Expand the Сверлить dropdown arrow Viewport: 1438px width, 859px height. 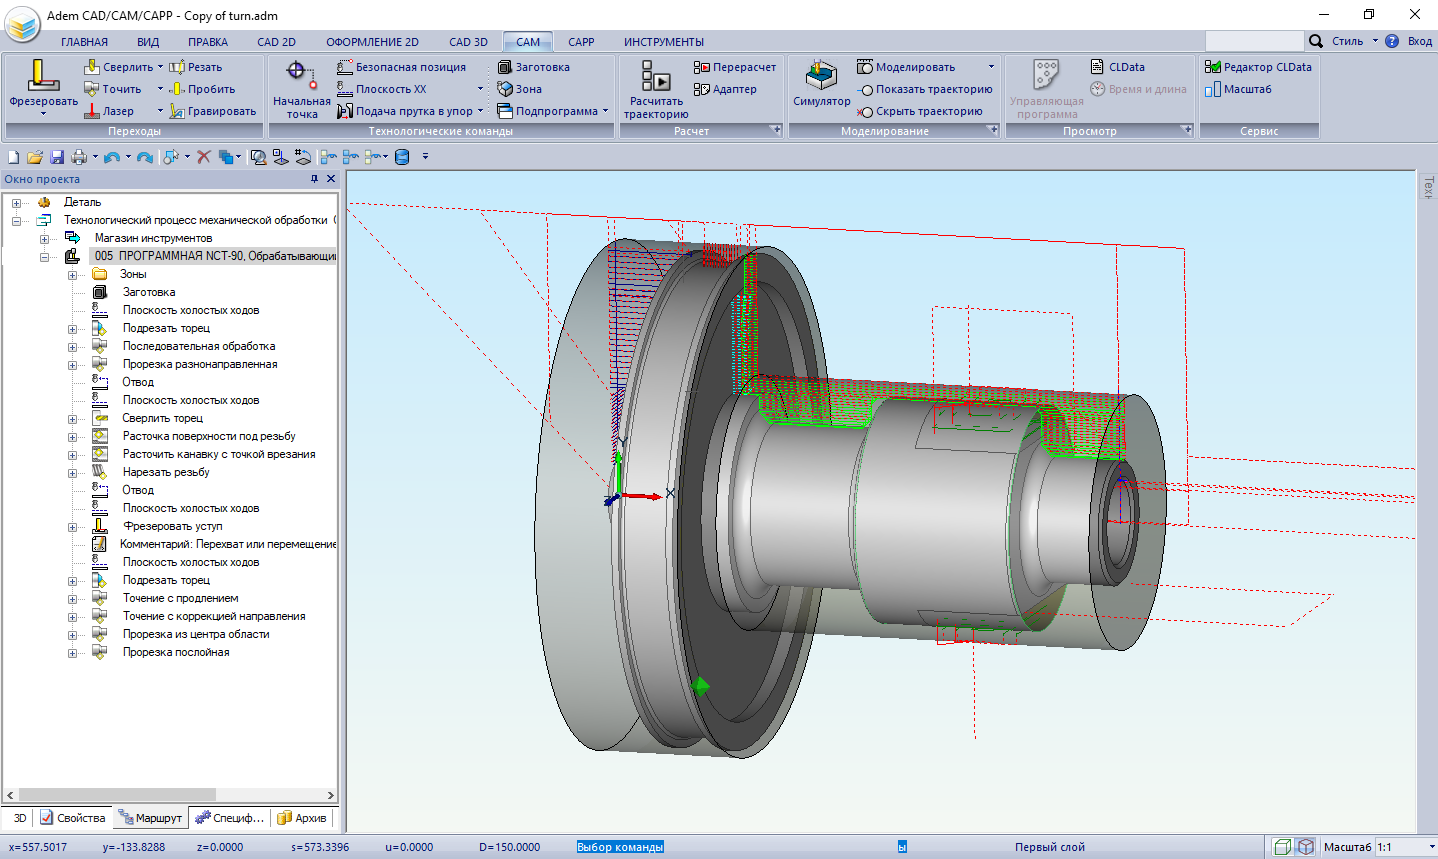tap(160, 67)
